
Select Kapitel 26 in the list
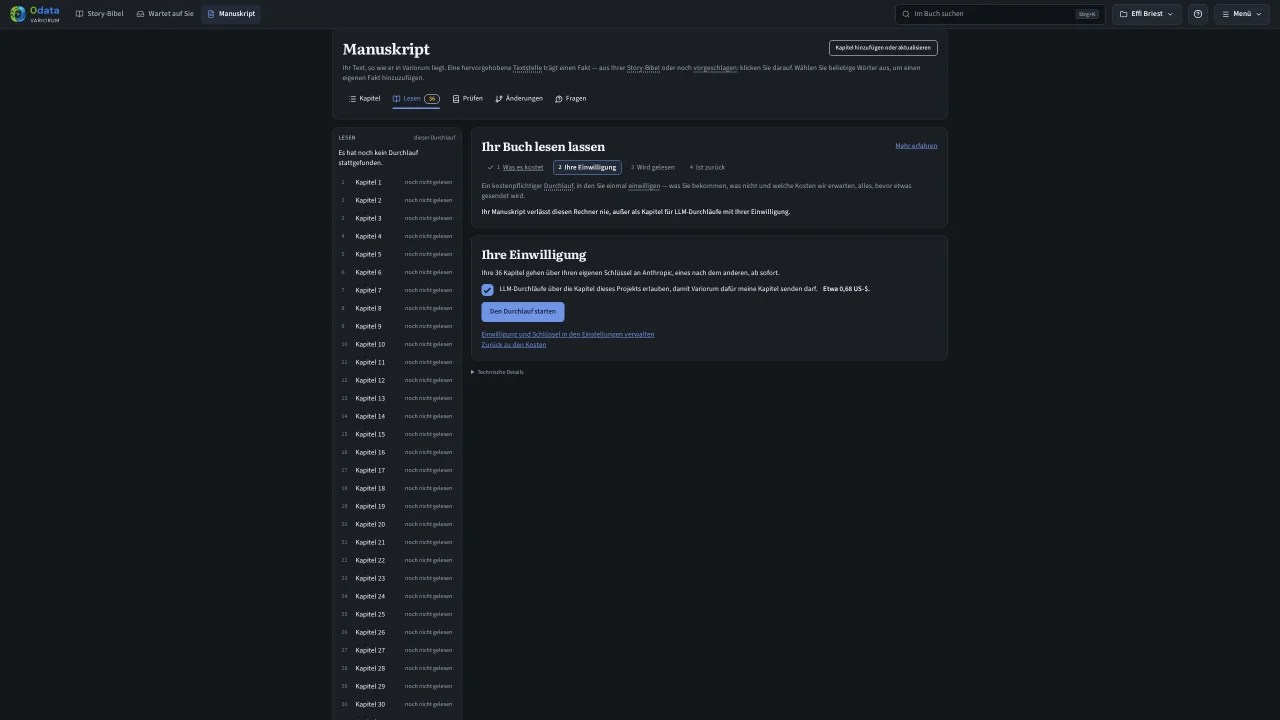397,633
